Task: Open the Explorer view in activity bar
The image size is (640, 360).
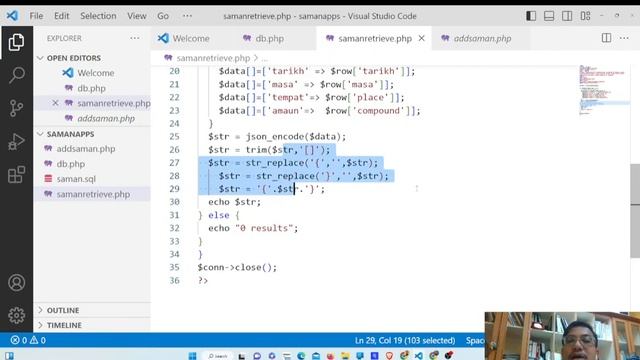Action: tap(16, 42)
